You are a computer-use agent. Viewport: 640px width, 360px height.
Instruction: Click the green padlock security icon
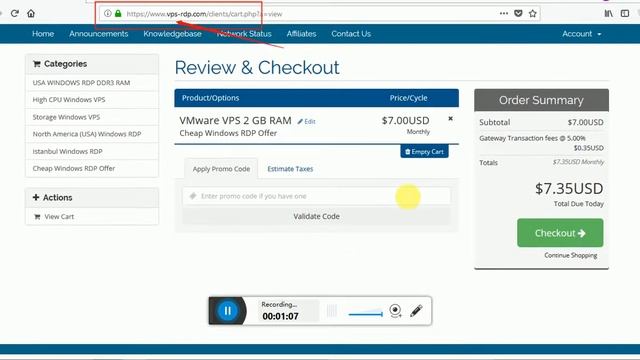(x=118, y=13)
